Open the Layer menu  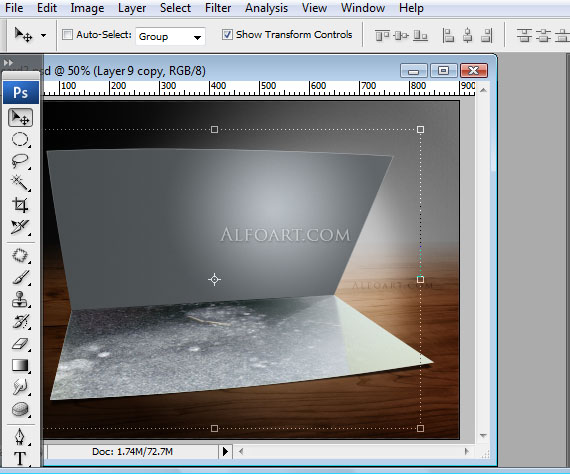[x=132, y=8]
